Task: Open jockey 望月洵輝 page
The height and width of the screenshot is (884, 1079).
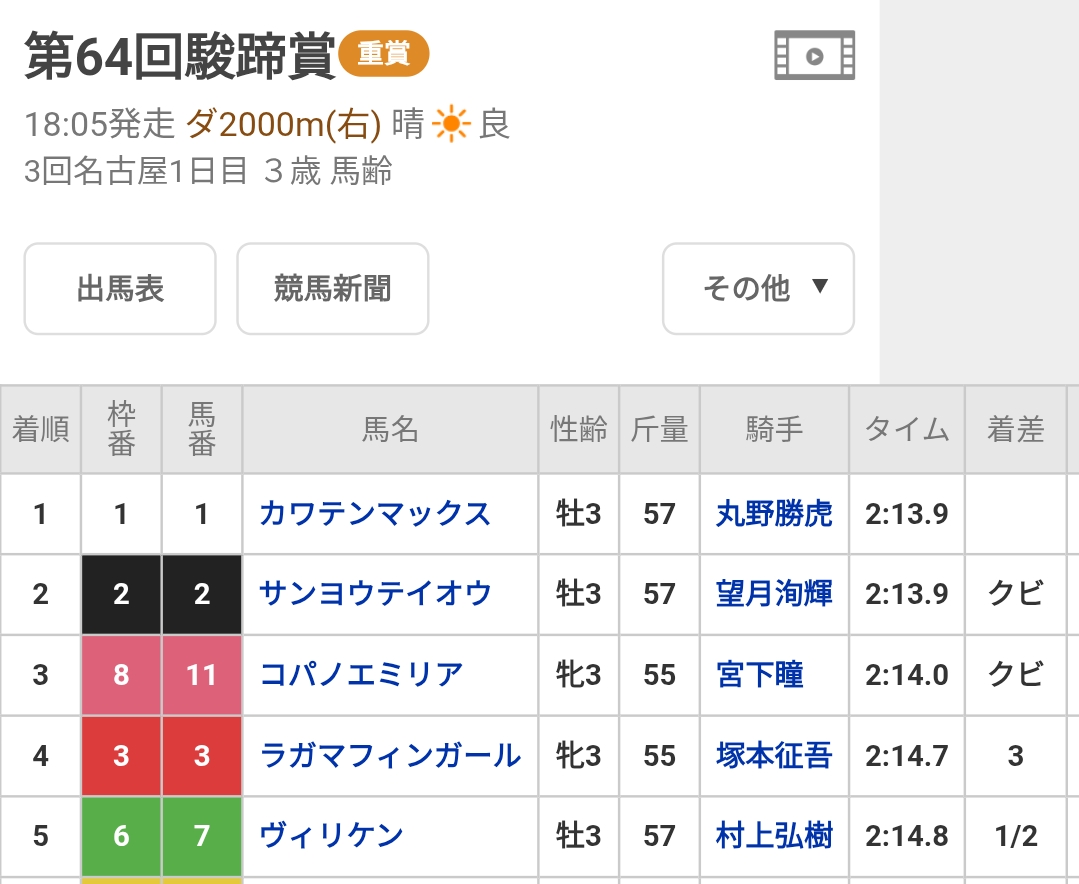Action: pyautogui.click(x=774, y=594)
